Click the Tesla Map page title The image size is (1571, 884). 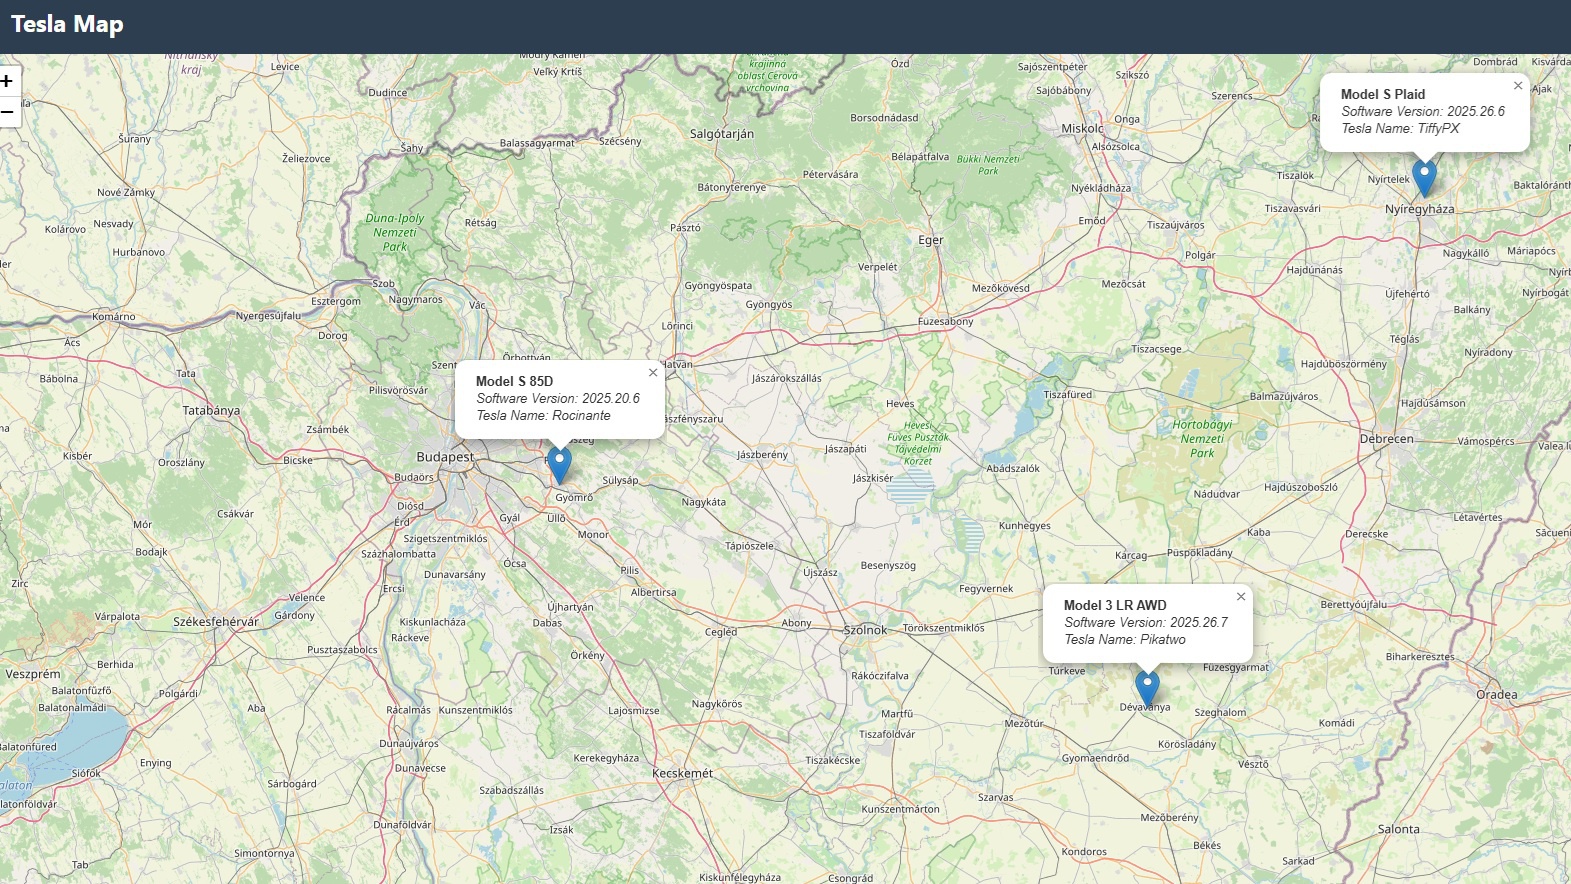point(67,25)
